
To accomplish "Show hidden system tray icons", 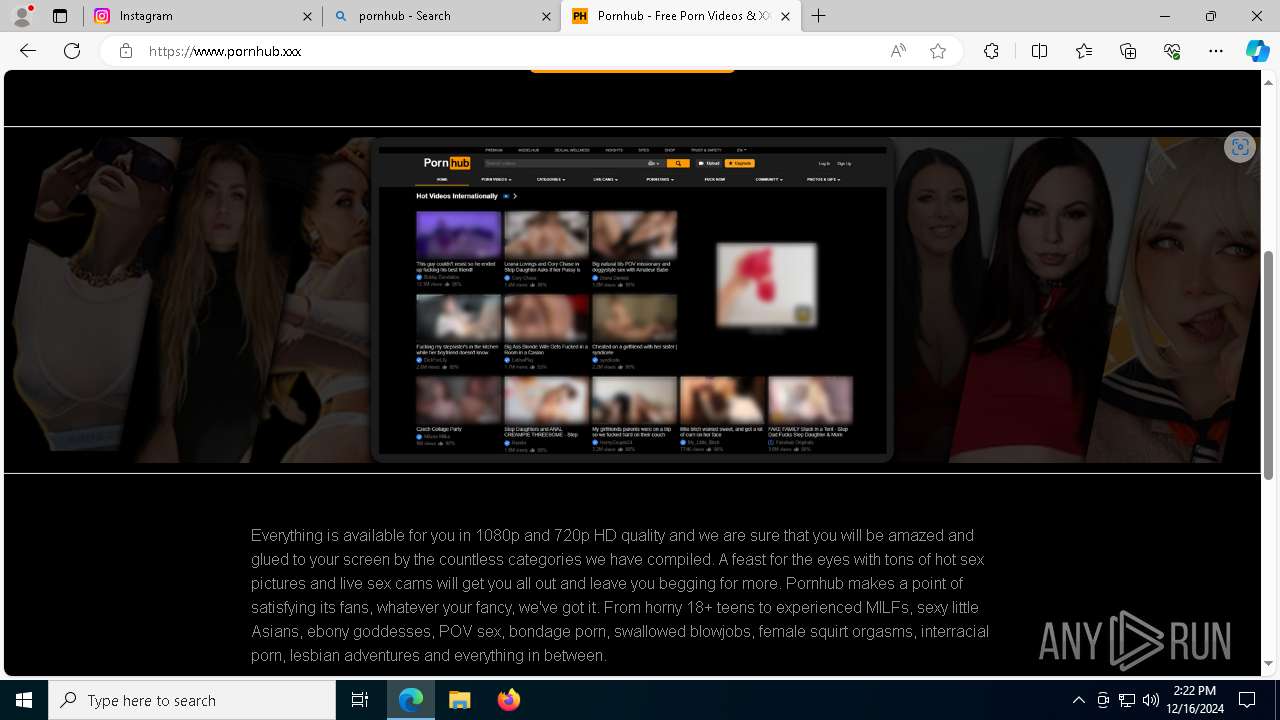I will point(1078,700).
